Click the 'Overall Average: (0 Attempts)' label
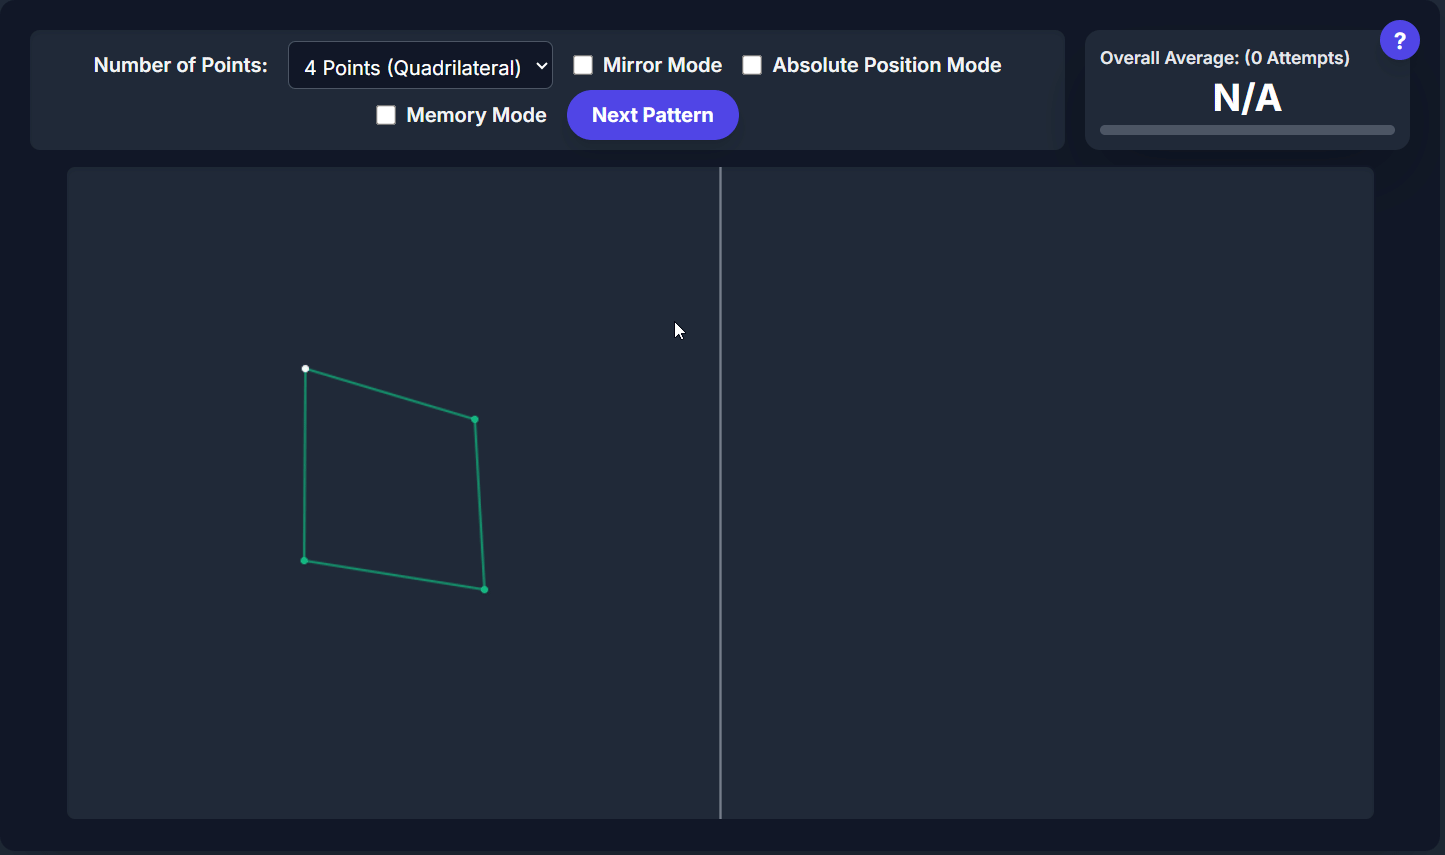1445x855 pixels. click(1225, 58)
